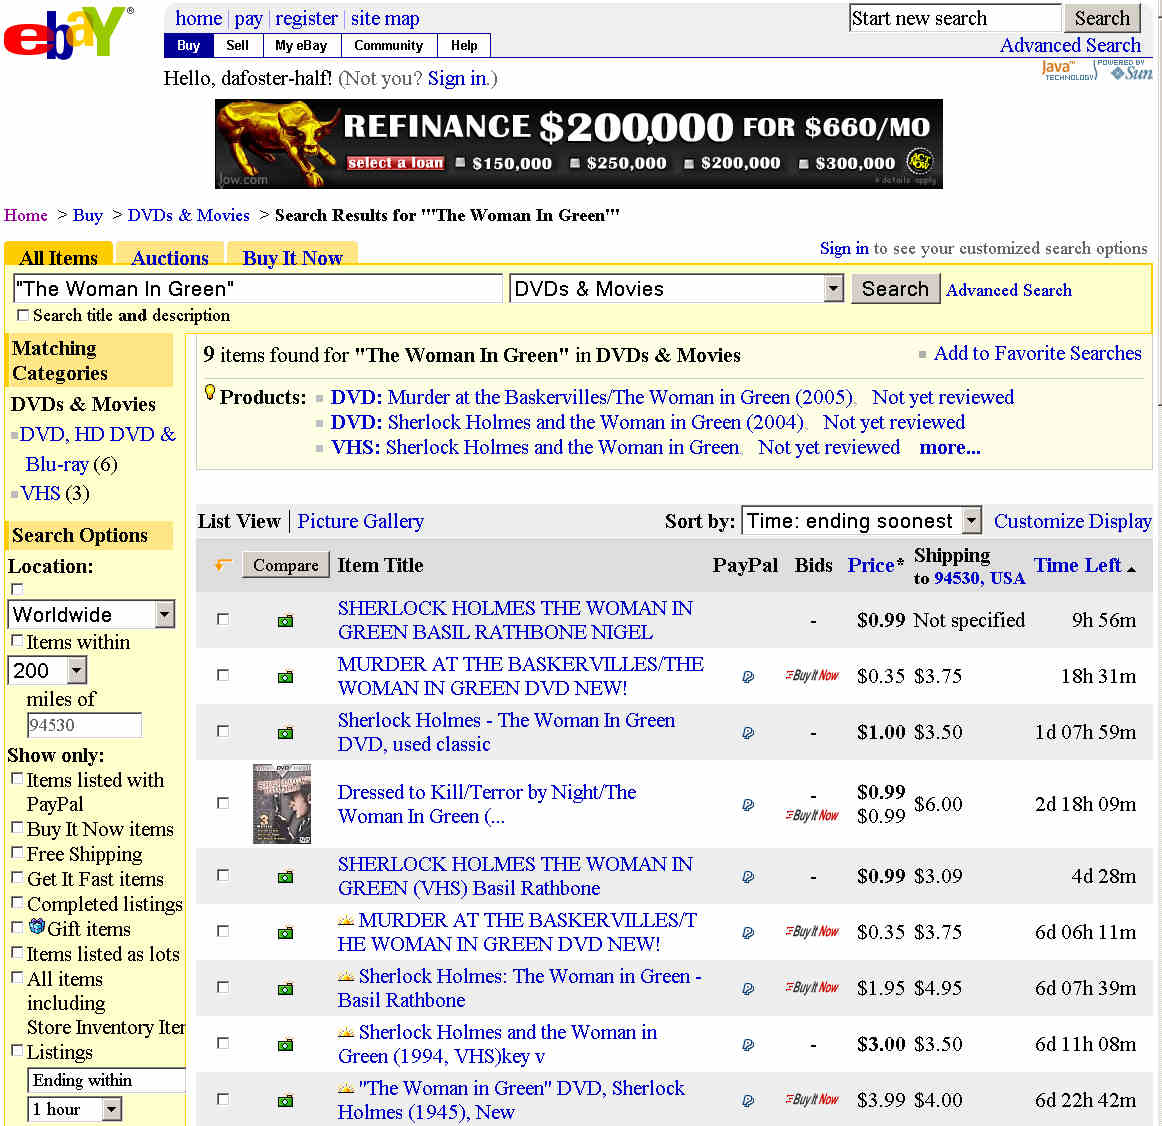
Task: Enable the Buy It Now items filter
Action: (x=16, y=828)
